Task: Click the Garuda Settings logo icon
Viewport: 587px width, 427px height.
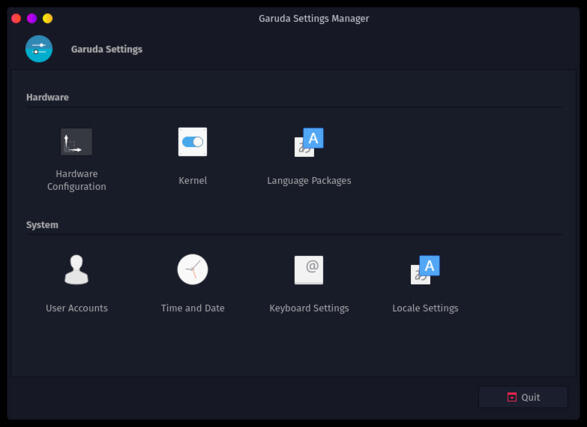Action: point(39,49)
